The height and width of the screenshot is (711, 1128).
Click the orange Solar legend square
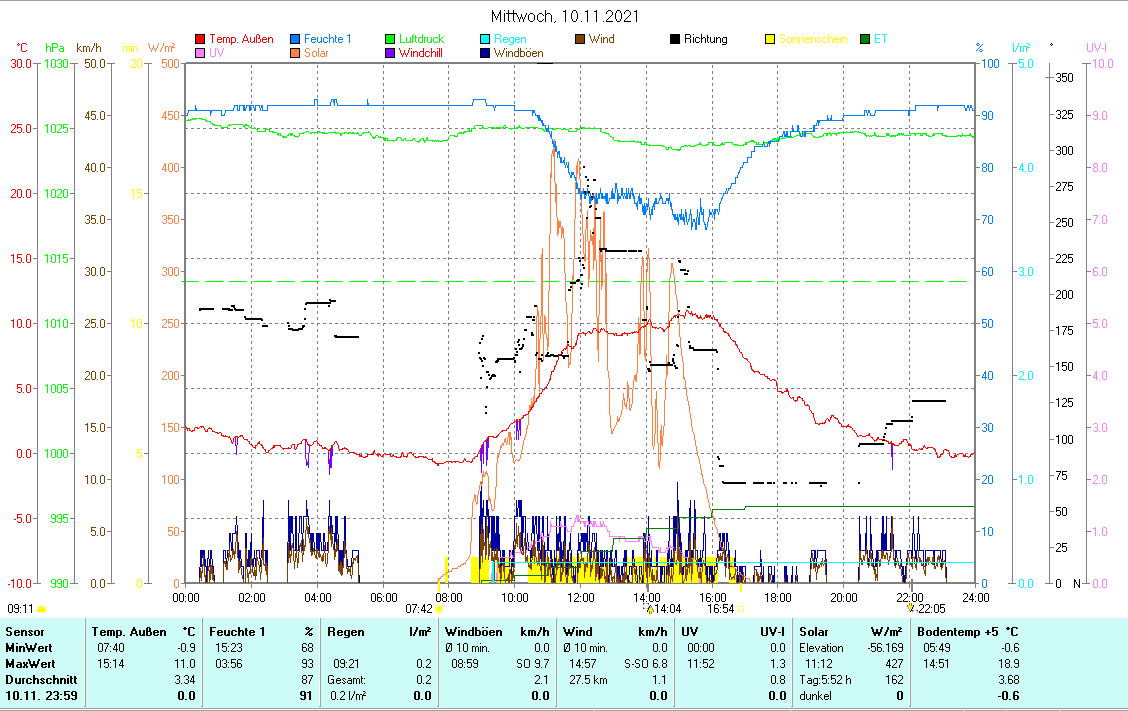click(x=295, y=53)
